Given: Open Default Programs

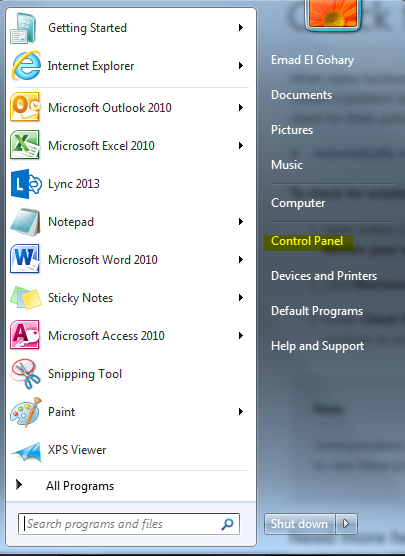Looking at the screenshot, I should click(x=317, y=311).
